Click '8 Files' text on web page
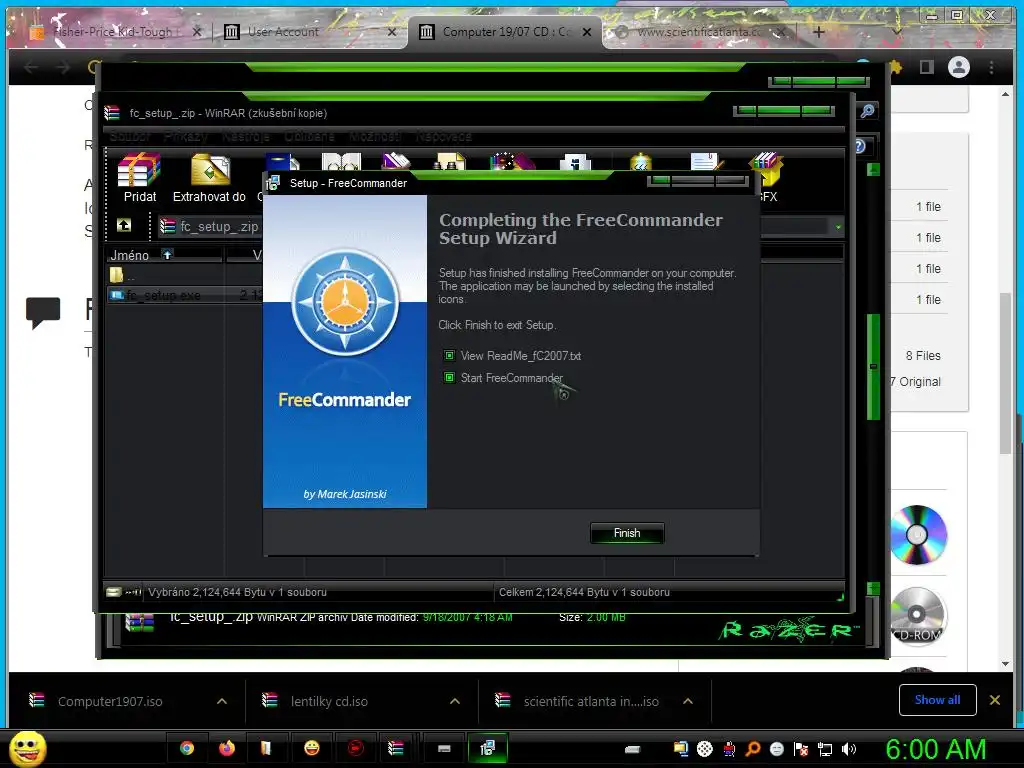1024x768 pixels. point(923,355)
